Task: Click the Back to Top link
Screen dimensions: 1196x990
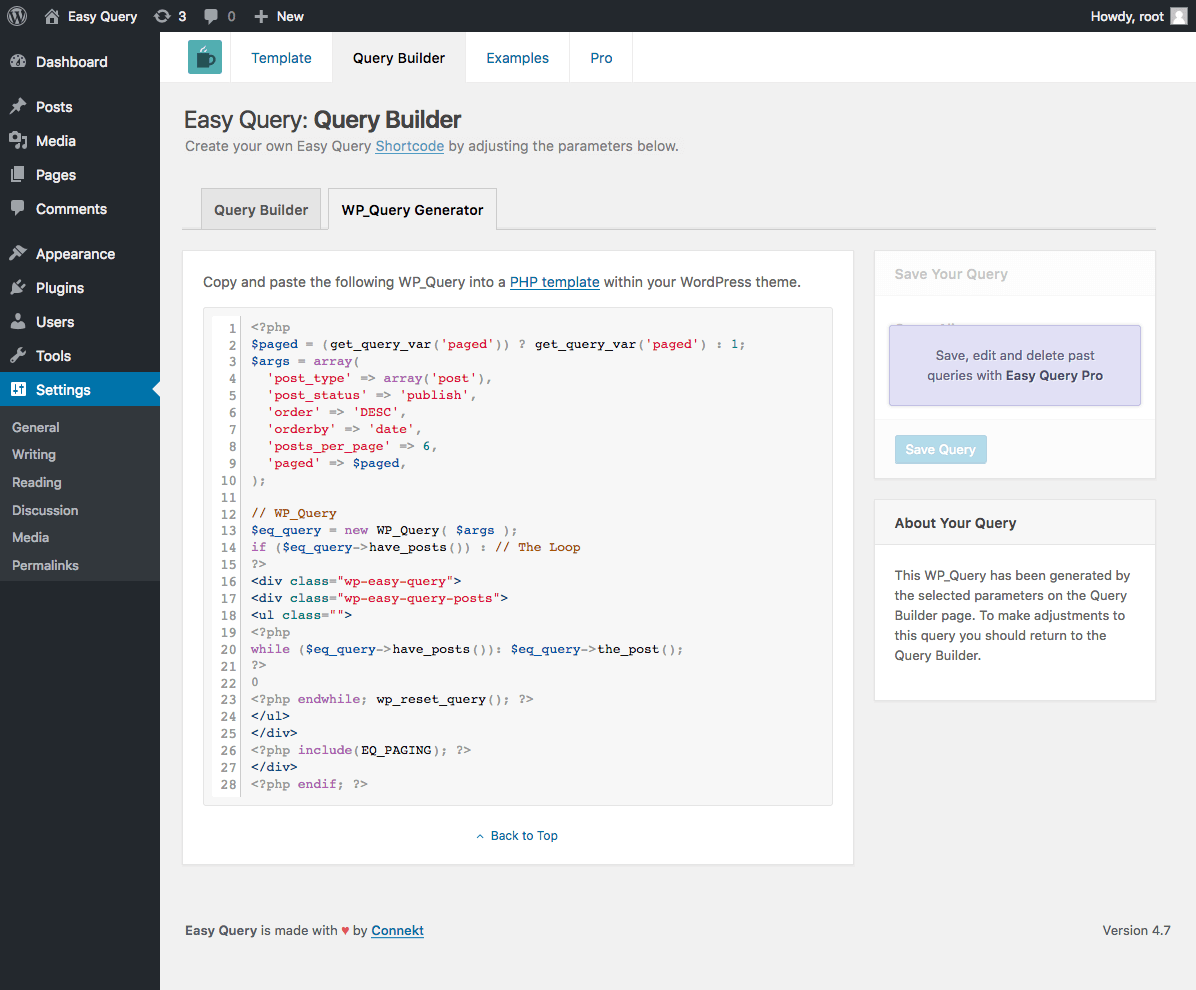Action: point(524,836)
